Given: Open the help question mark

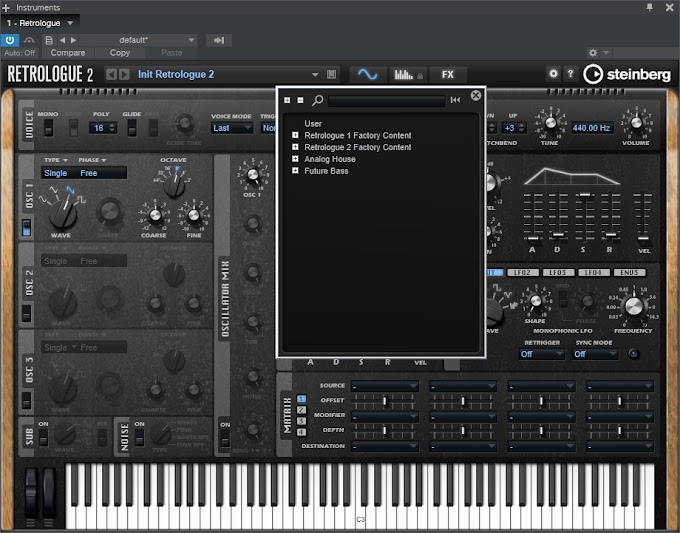Looking at the screenshot, I should coord(570,73).
